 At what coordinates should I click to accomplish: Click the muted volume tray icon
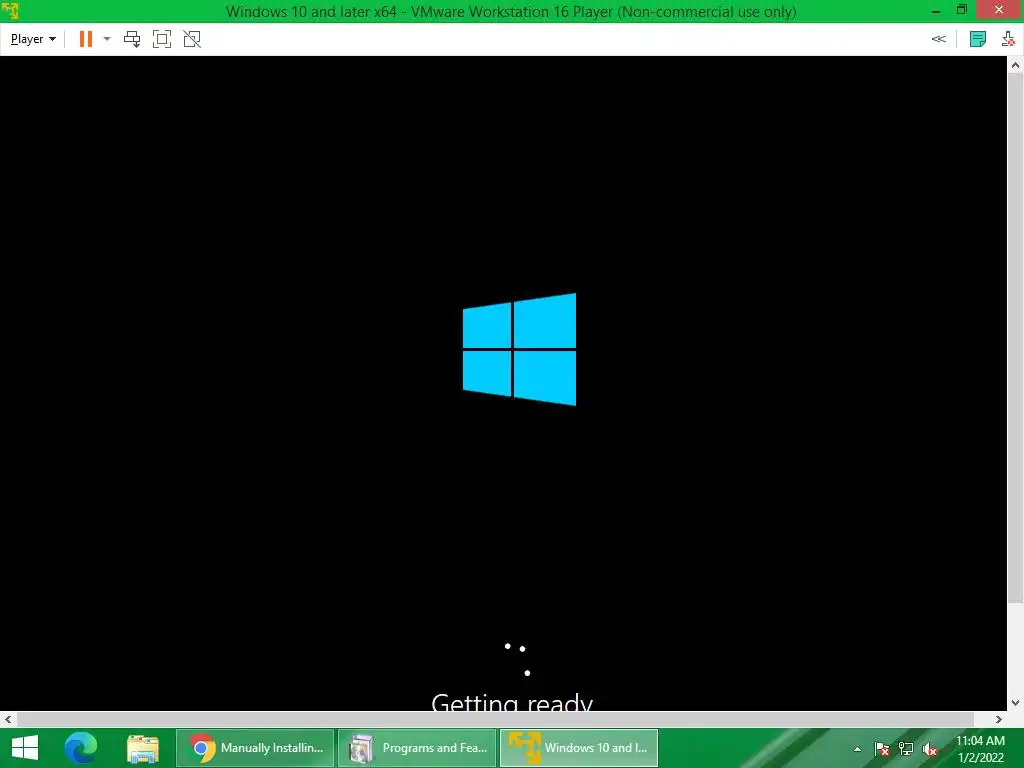pos(930,749)
